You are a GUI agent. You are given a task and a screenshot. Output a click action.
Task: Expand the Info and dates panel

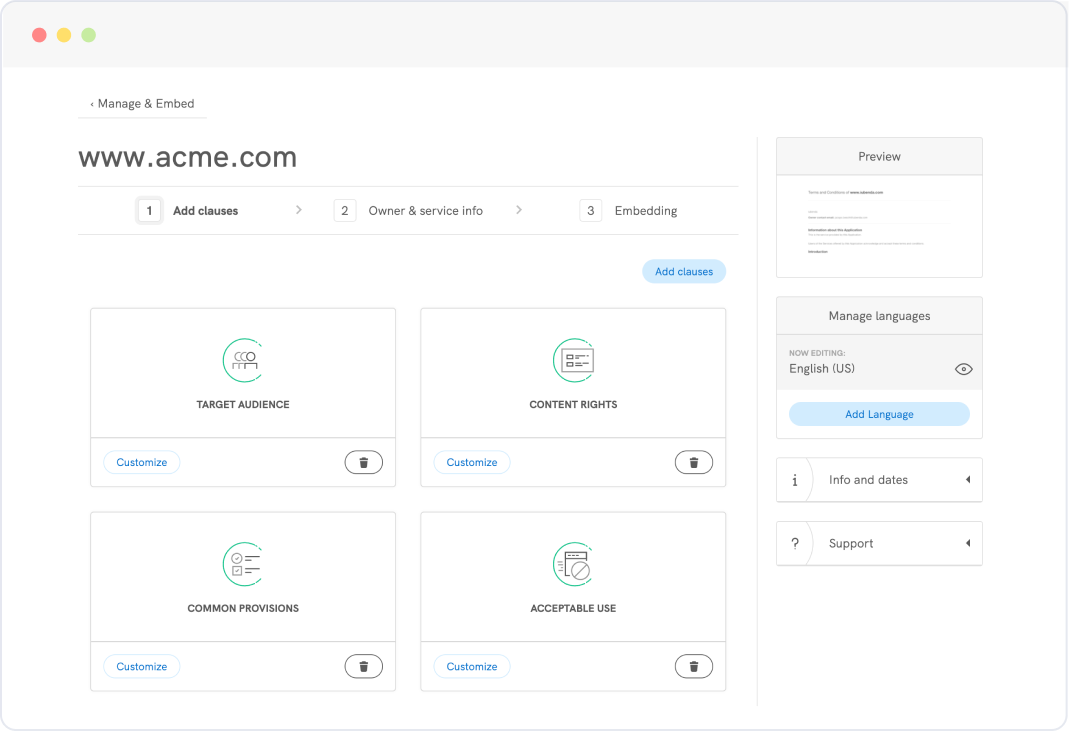click(x=967, y=480)
